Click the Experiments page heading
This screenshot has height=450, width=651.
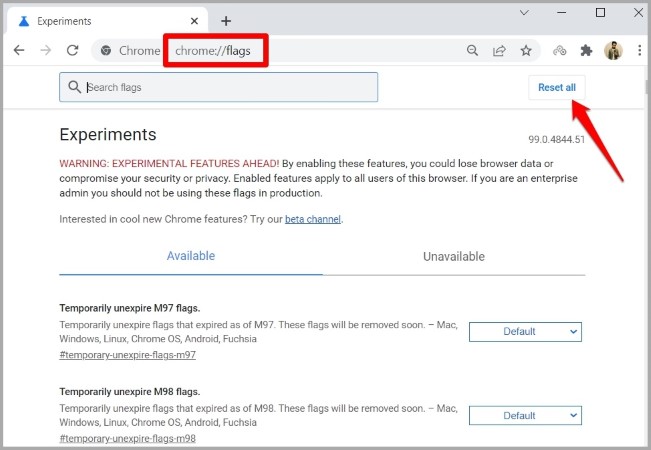point(108,135)
